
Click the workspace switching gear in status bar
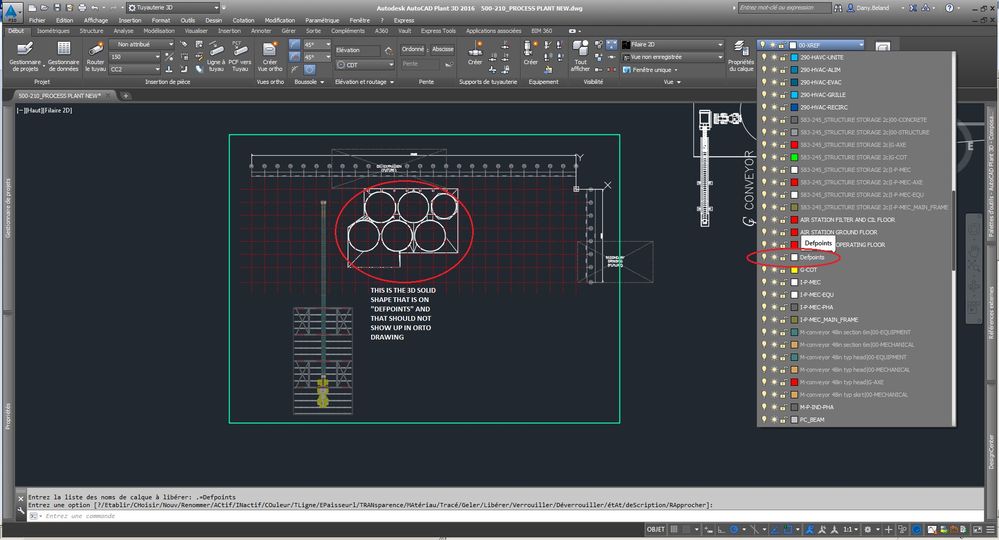pos(867,530)
